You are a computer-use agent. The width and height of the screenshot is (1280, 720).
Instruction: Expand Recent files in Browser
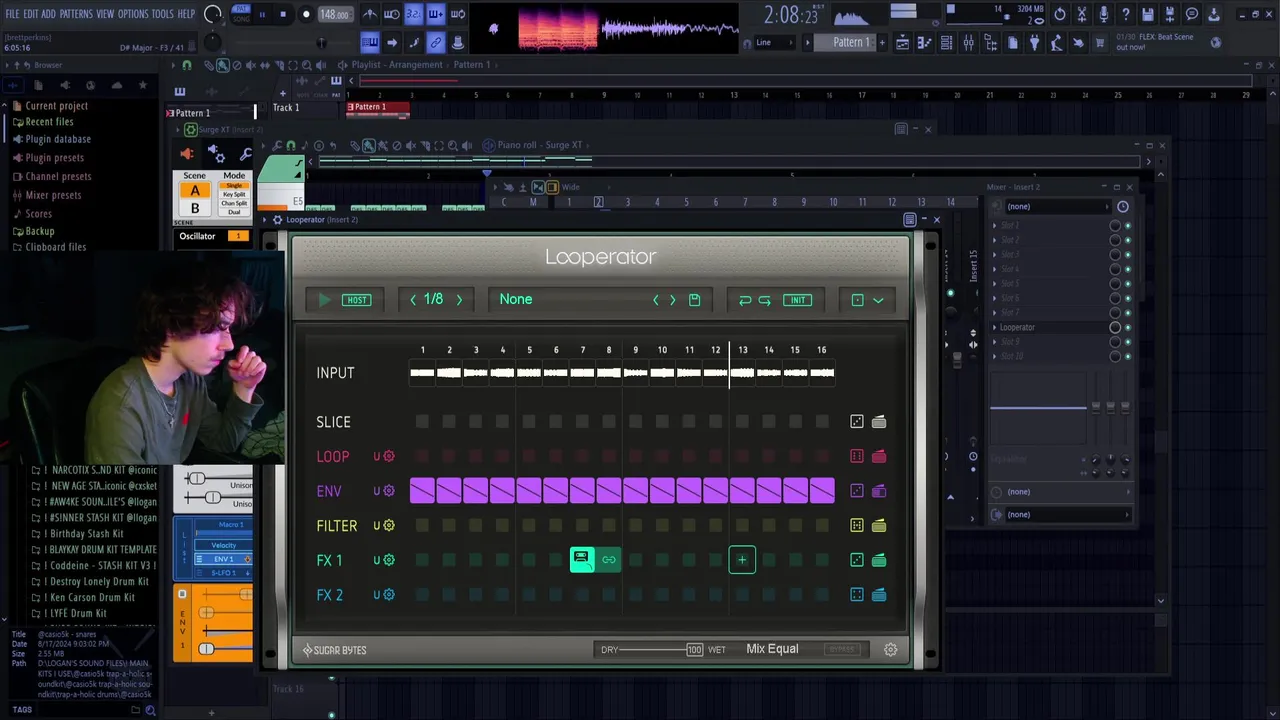[x=49, y=122]
